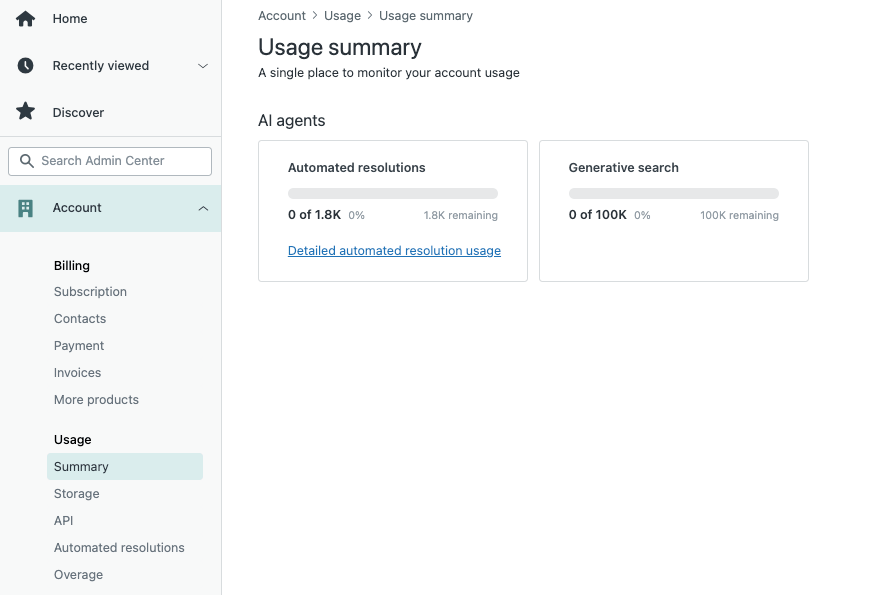The height and width of the screenshot is (595, 875).
Task: Collapse the Account section using its chevron
Action: pyautogui.click(x=203, y=208)
